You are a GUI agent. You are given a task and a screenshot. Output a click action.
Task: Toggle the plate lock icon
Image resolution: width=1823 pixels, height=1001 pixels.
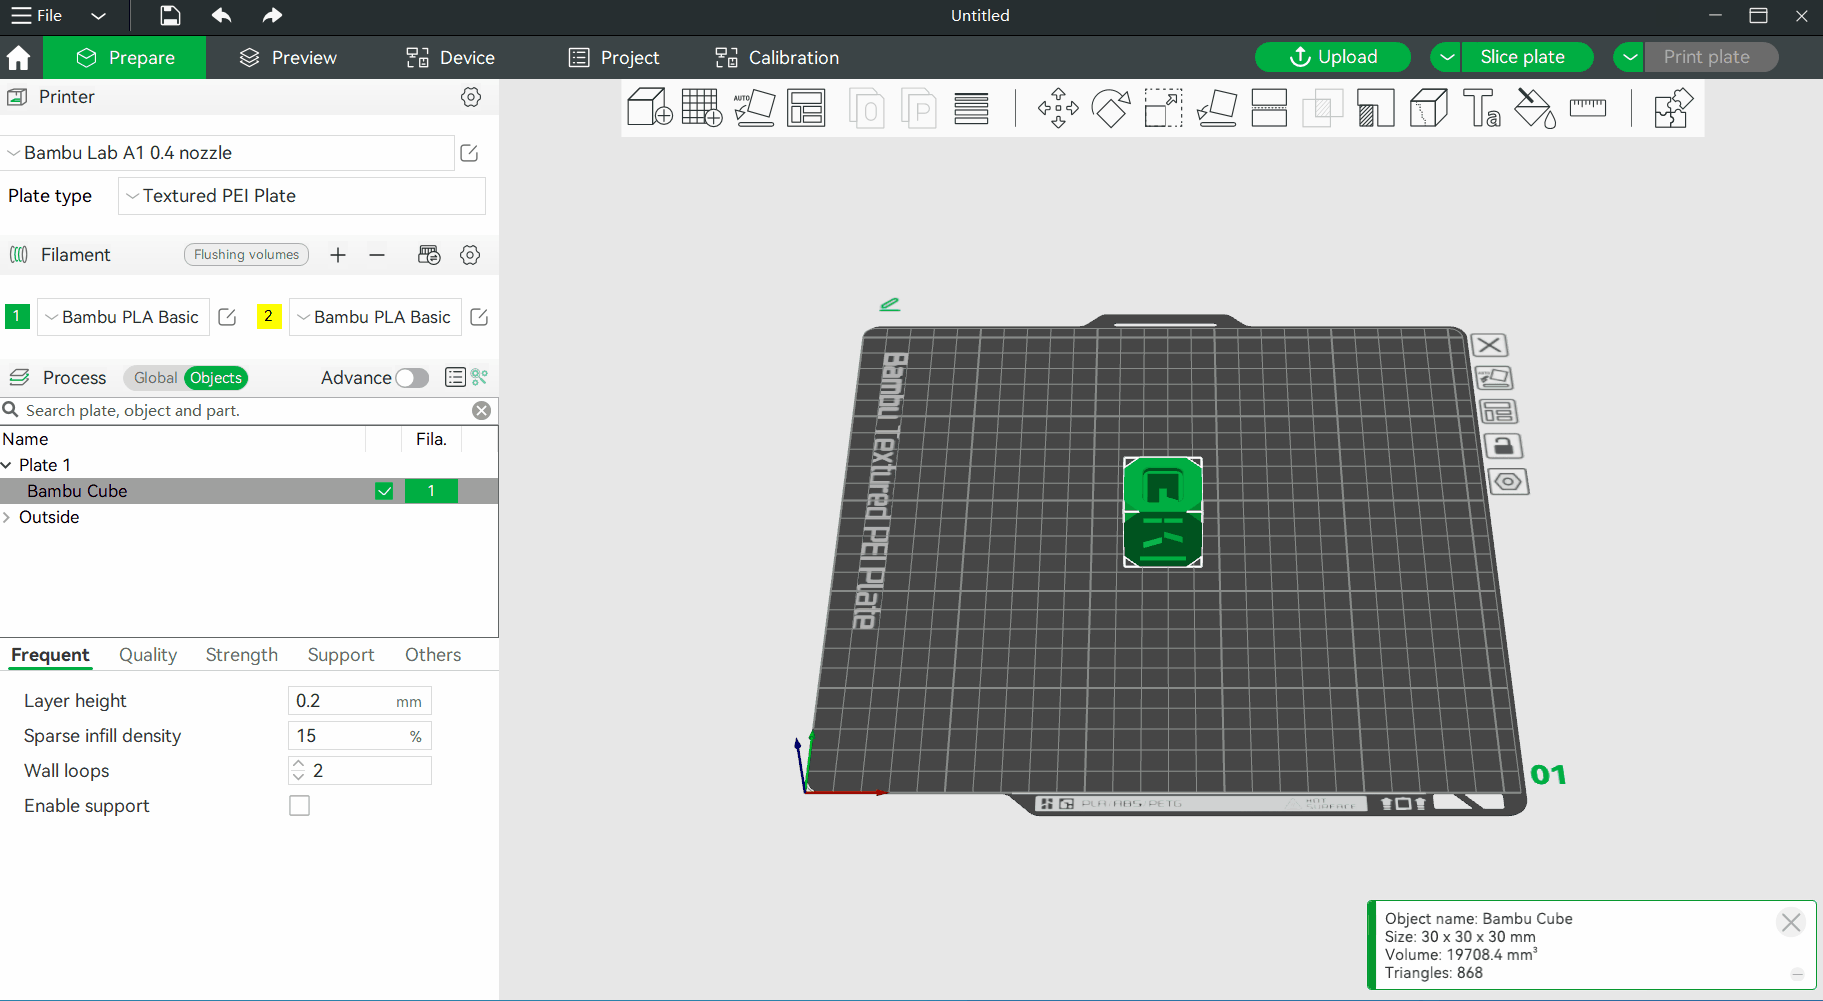[1502, 446]
